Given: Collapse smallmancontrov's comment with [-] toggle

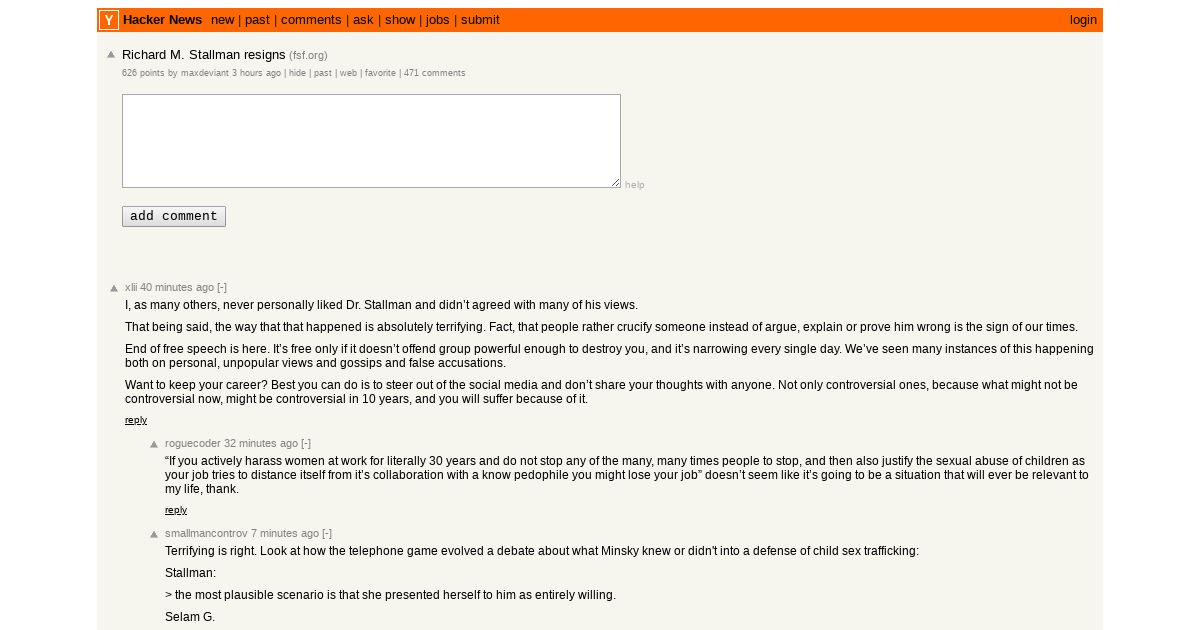Looking at the screenshot, I should pos(327,533).
